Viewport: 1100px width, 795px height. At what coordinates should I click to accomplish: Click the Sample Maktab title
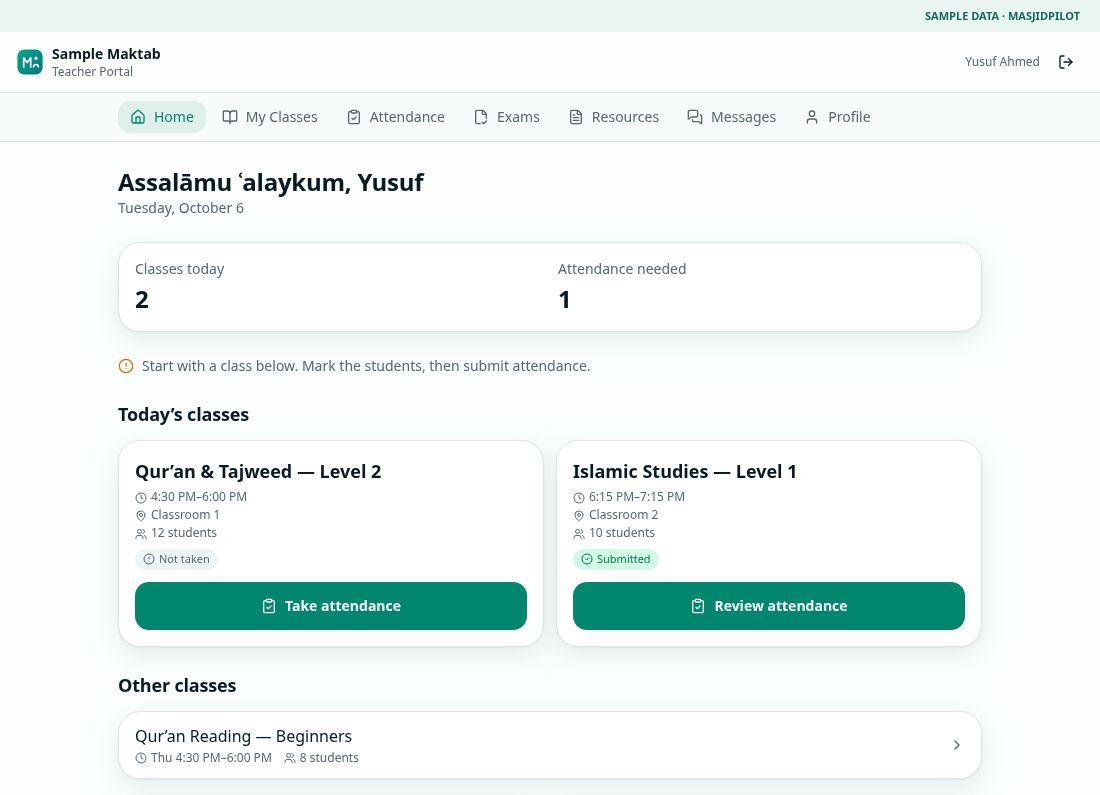tap(106, 54)
